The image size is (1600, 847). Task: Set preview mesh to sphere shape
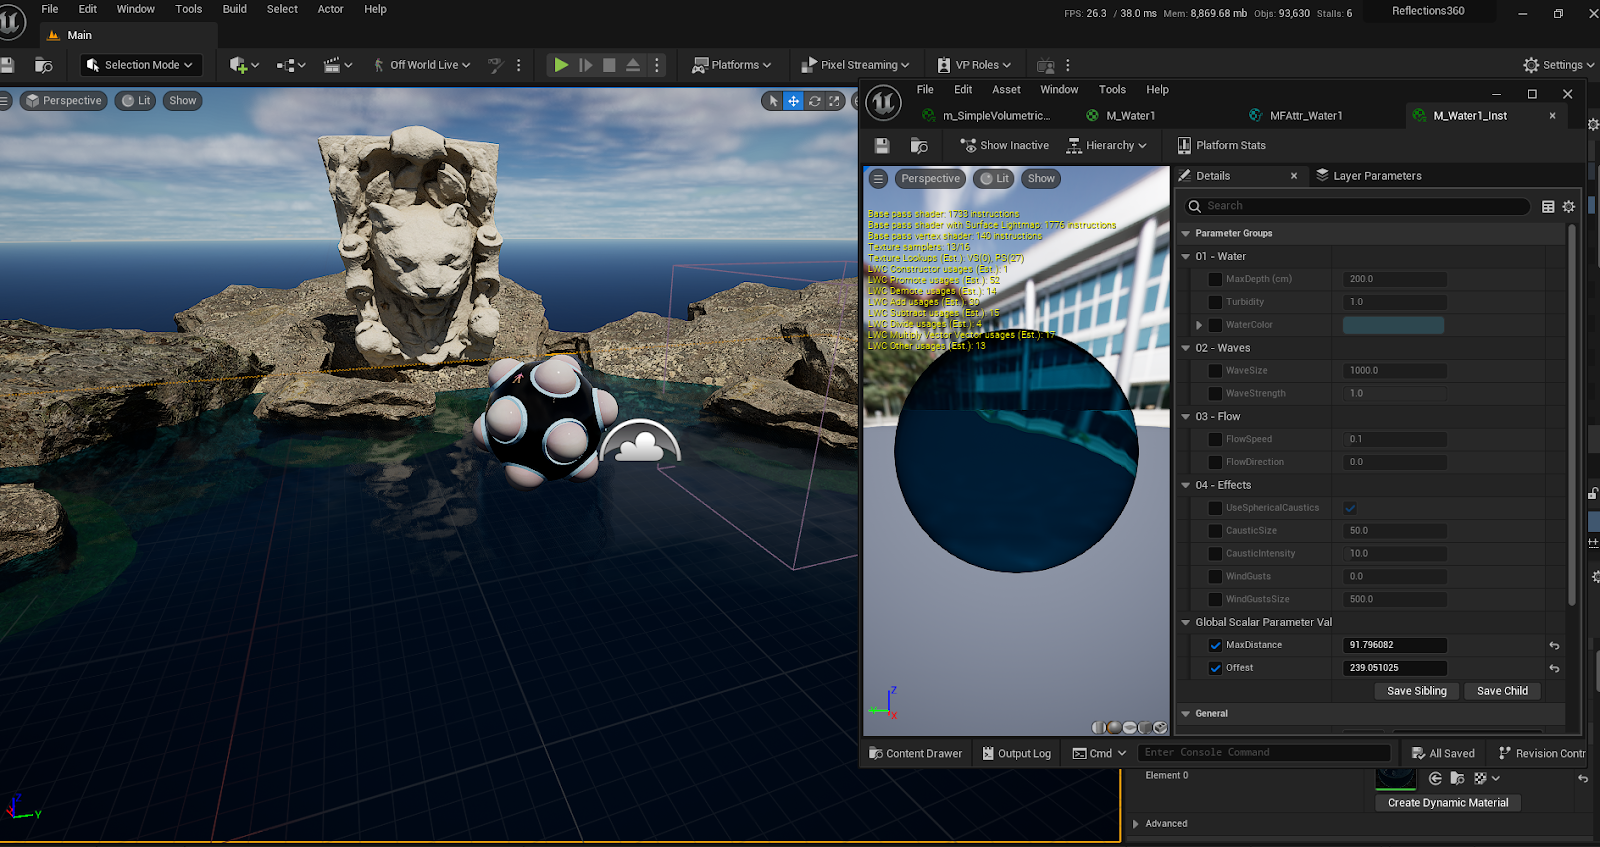pos(1114,728)
